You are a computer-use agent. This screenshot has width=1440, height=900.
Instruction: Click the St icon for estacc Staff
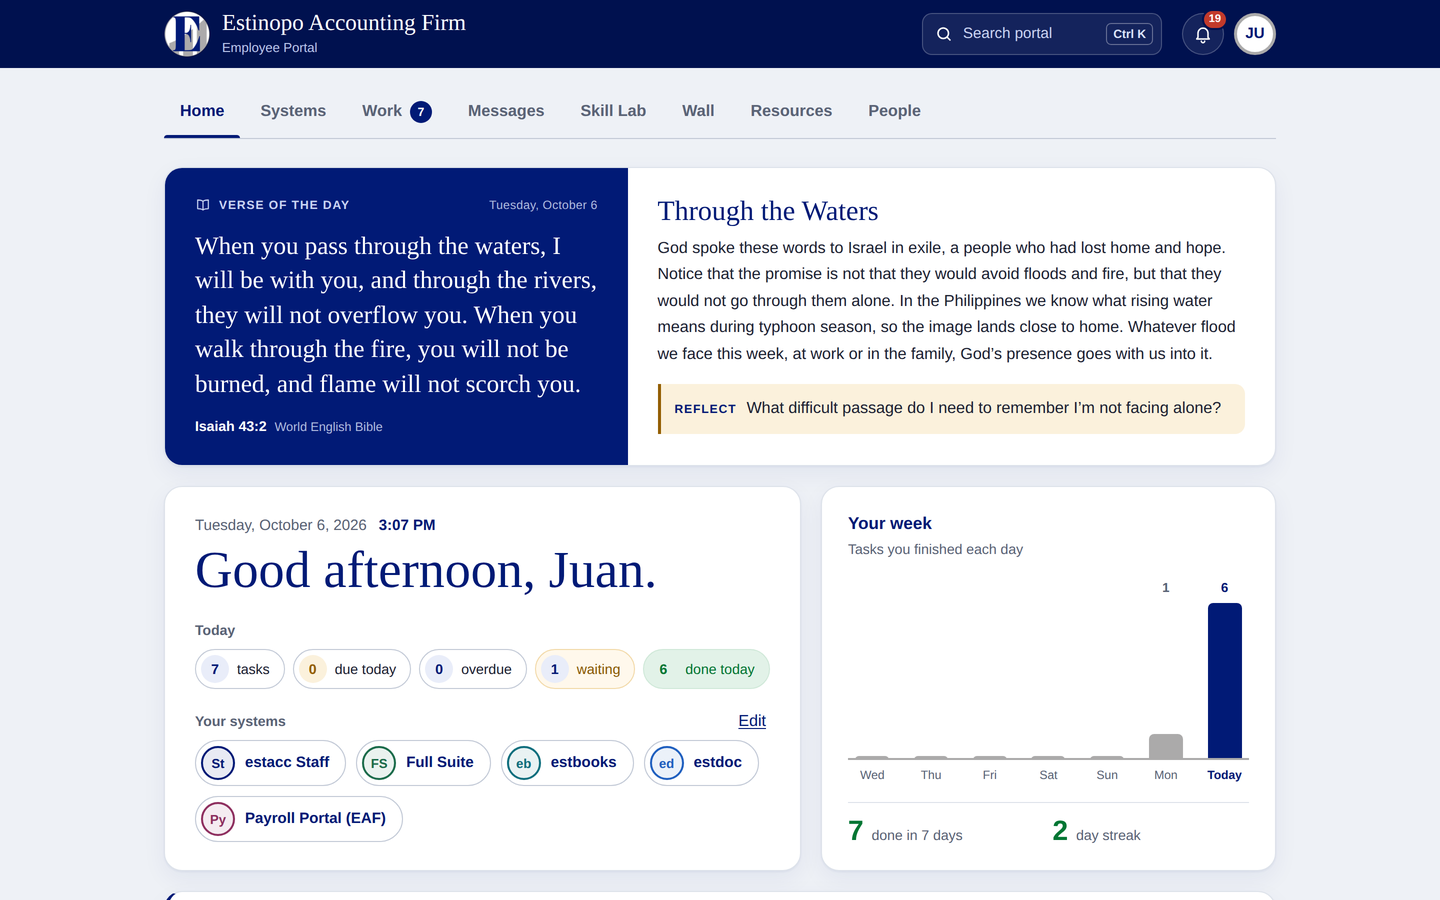point(218,763)
